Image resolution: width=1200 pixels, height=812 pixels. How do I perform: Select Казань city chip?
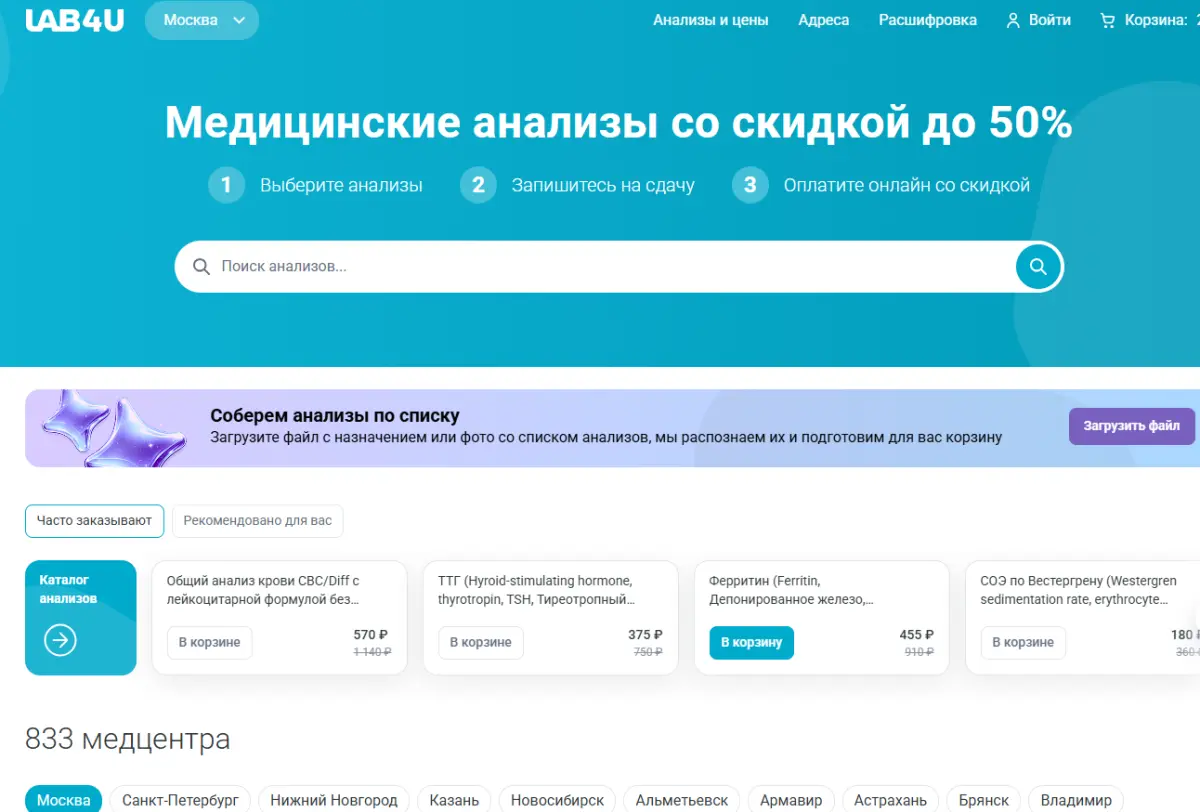(454, 800)
